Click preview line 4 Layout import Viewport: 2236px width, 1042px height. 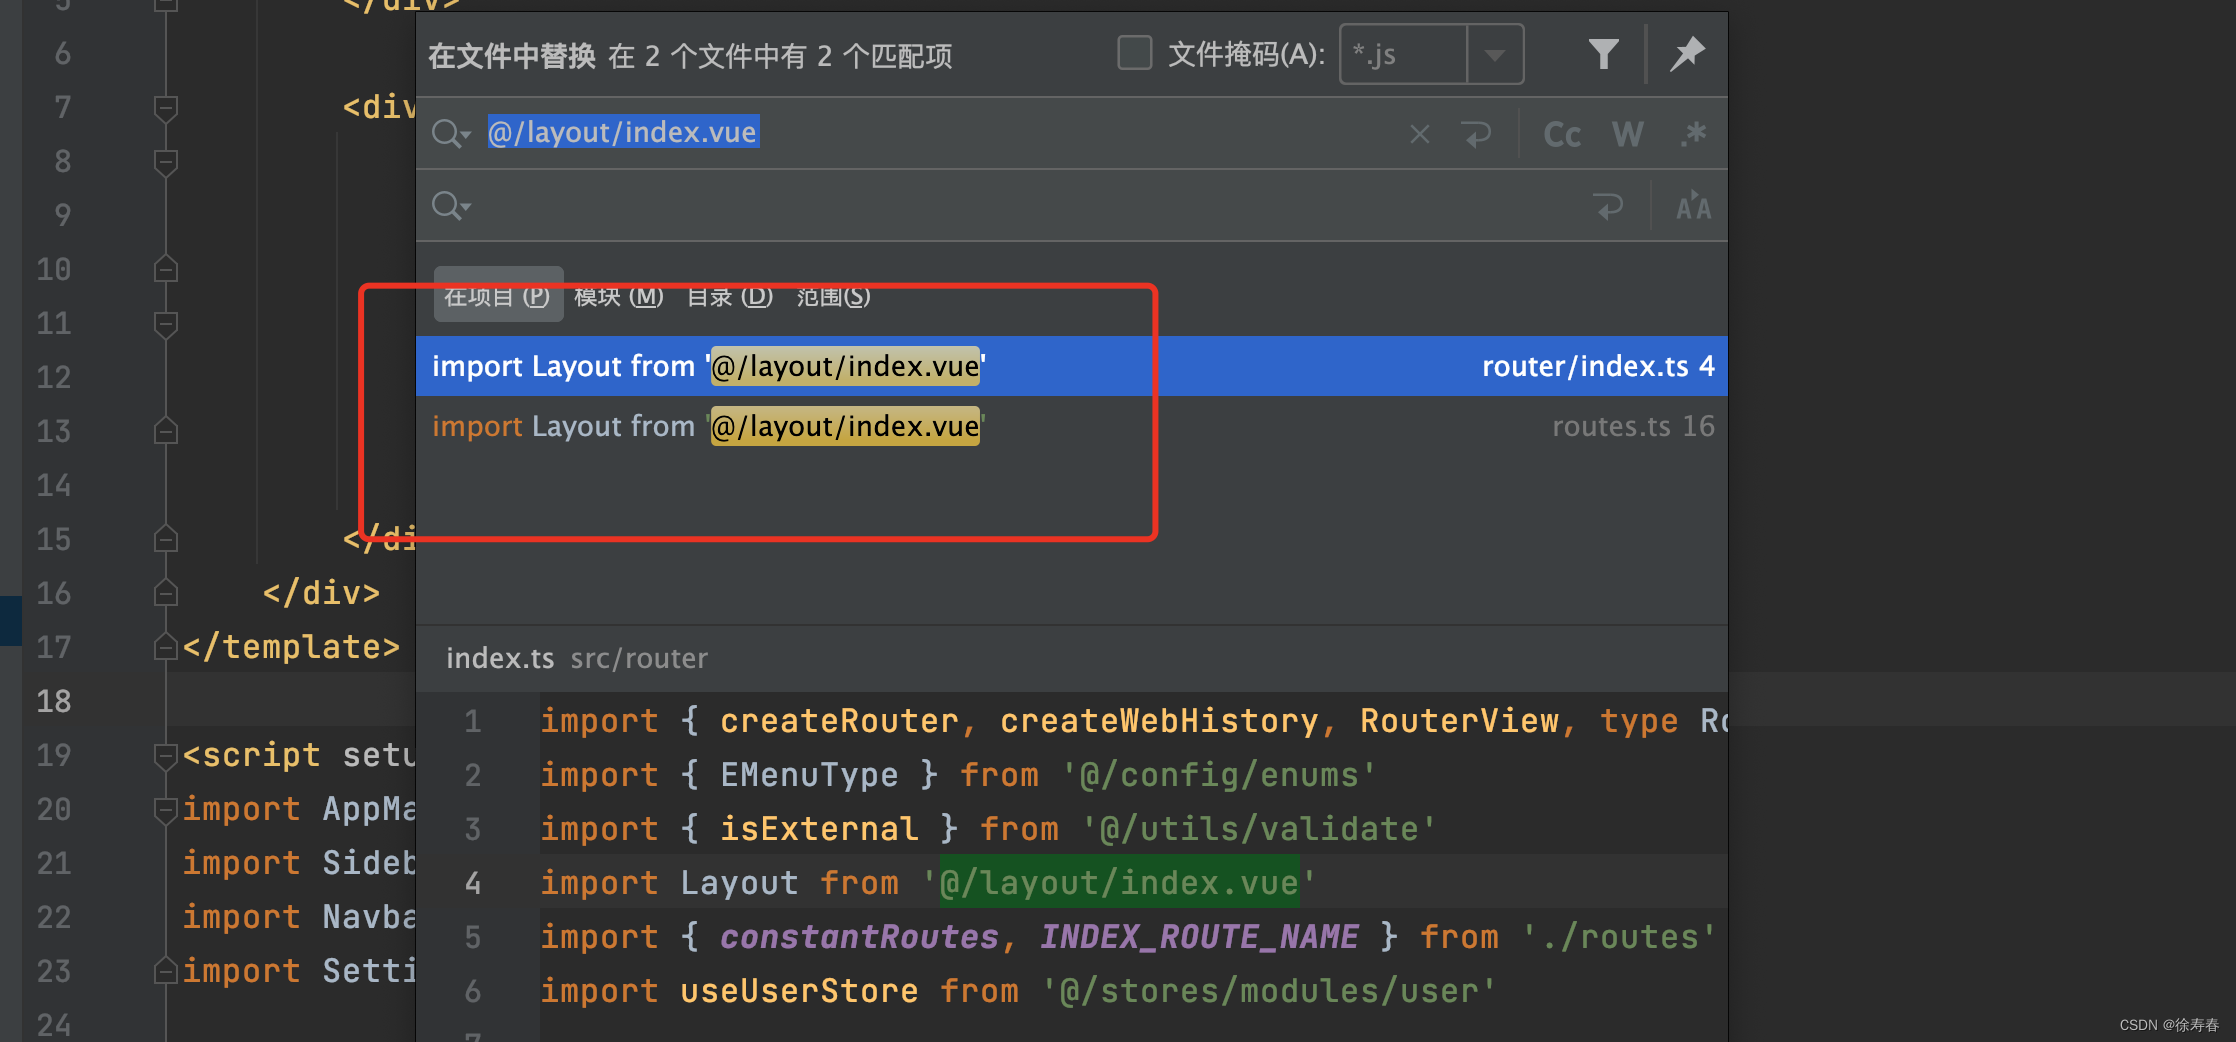click(x=929, y=883)
